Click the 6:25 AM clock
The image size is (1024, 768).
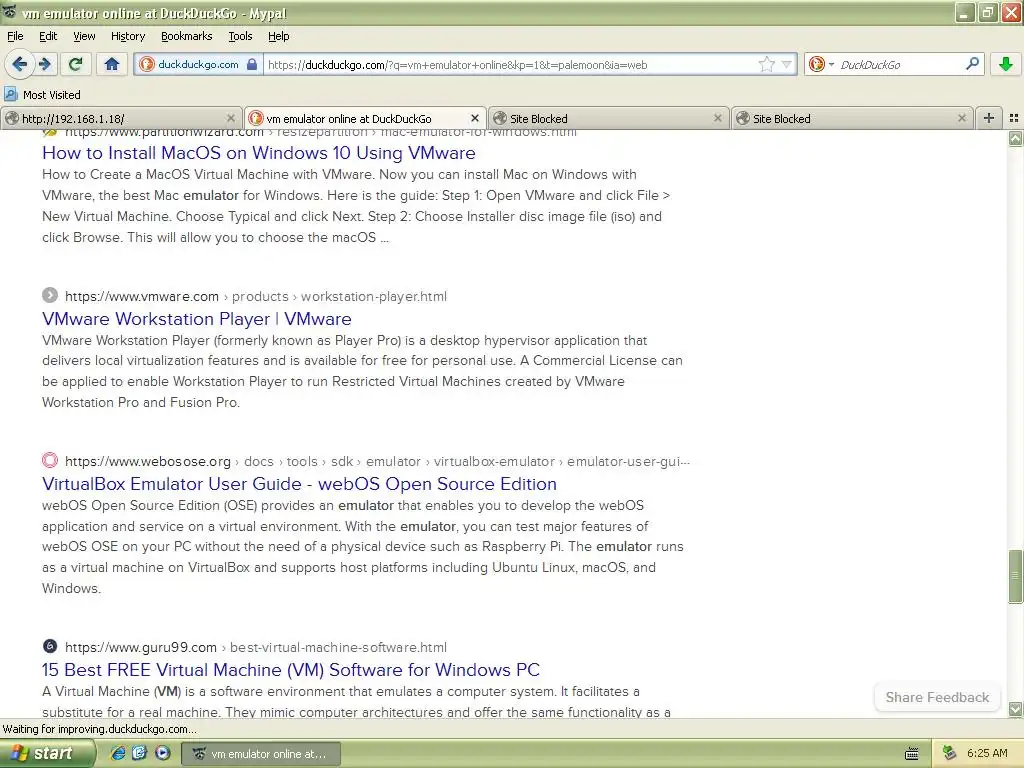[987, 754]
